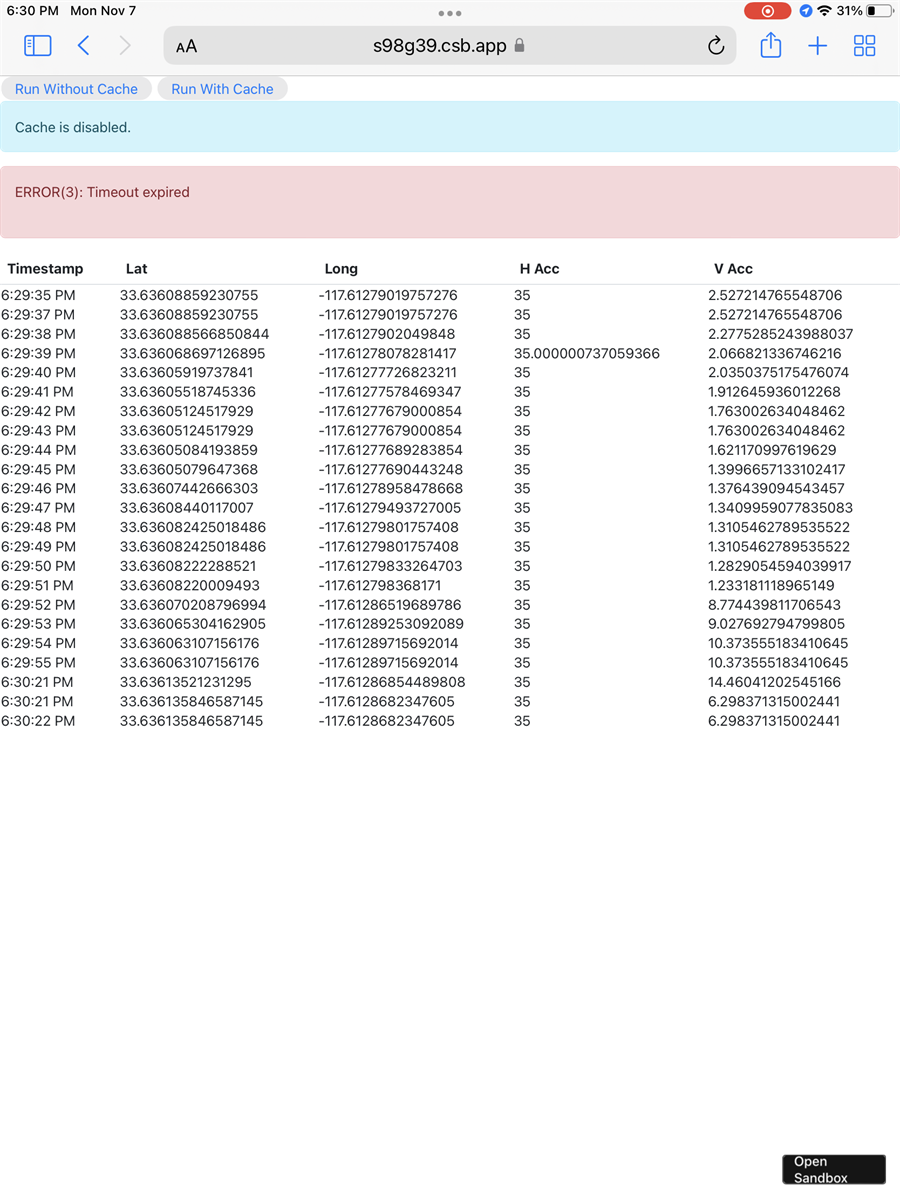900x1200 pixels.
Task: Tap the screen recording indicator
Action: tap(768, 11)
